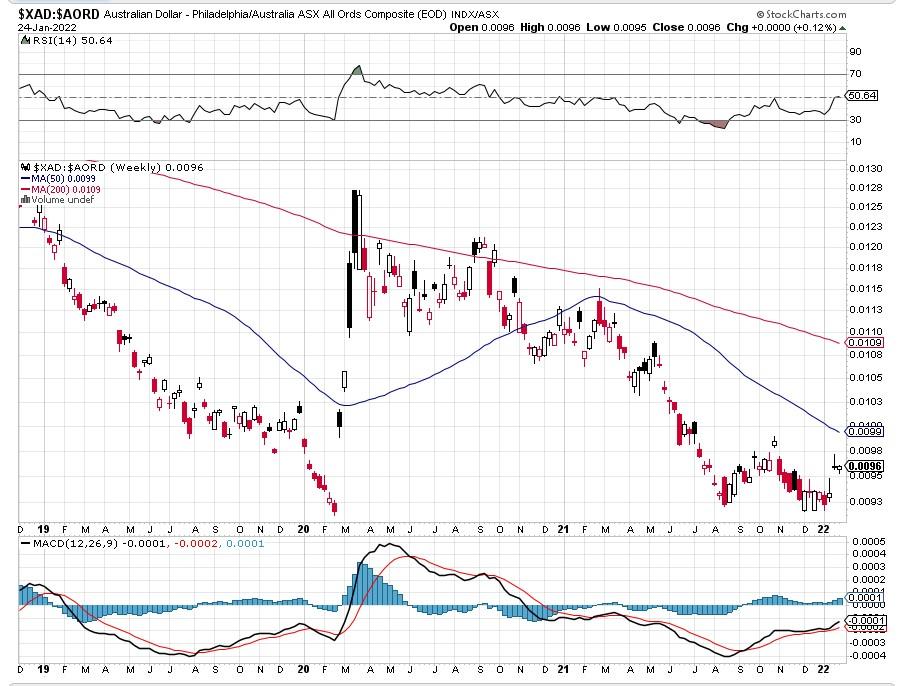
Task: Click the MACD black line legend marker
Action: coord(25,543)
